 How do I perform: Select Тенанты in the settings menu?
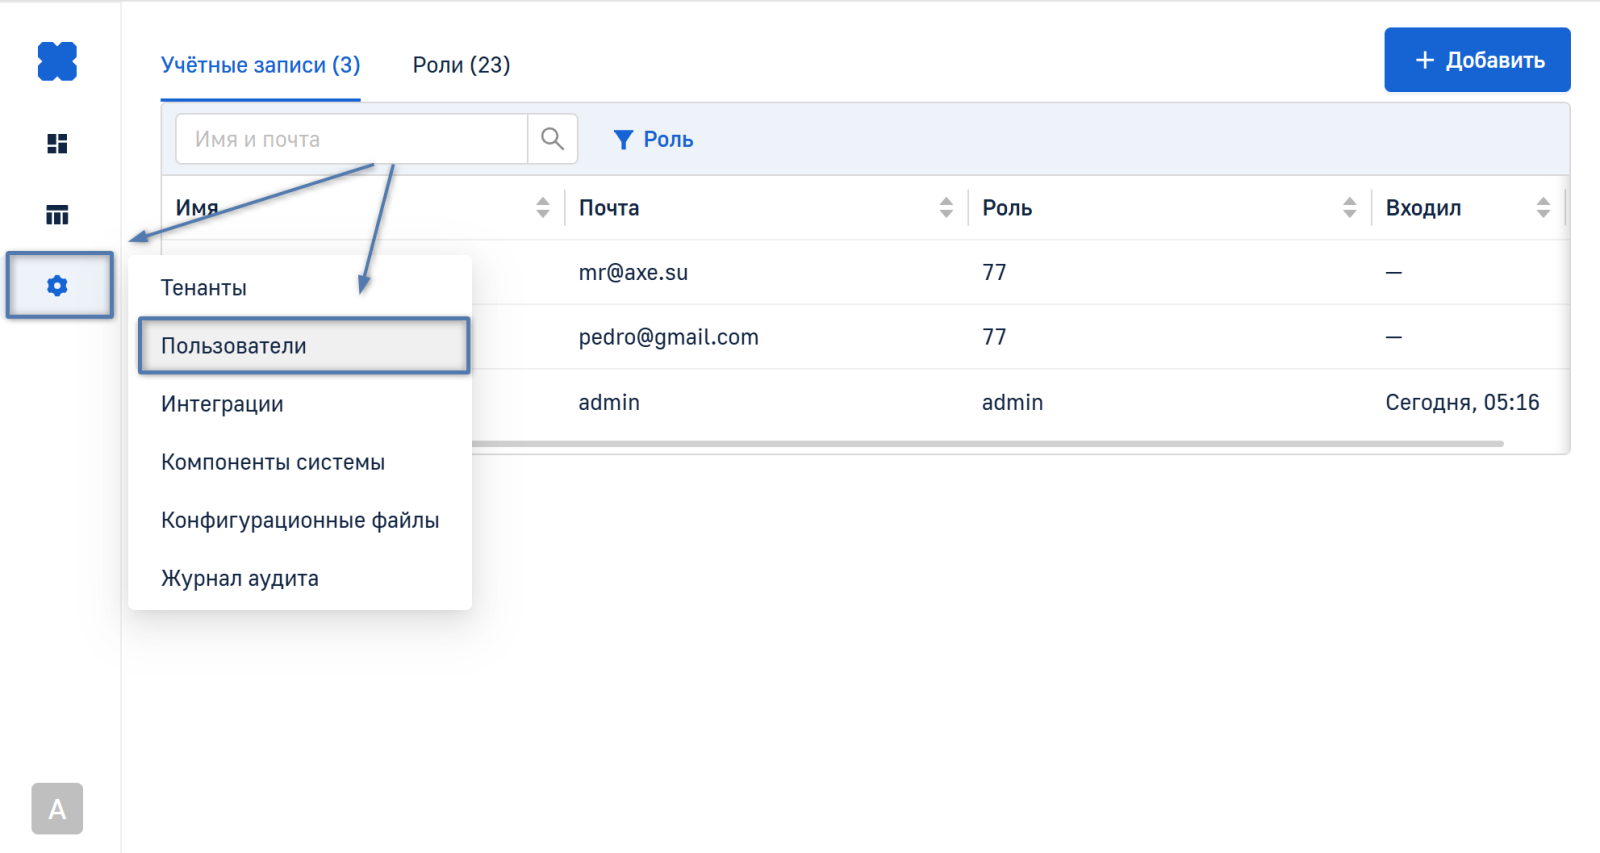click(x=204, y=288)
